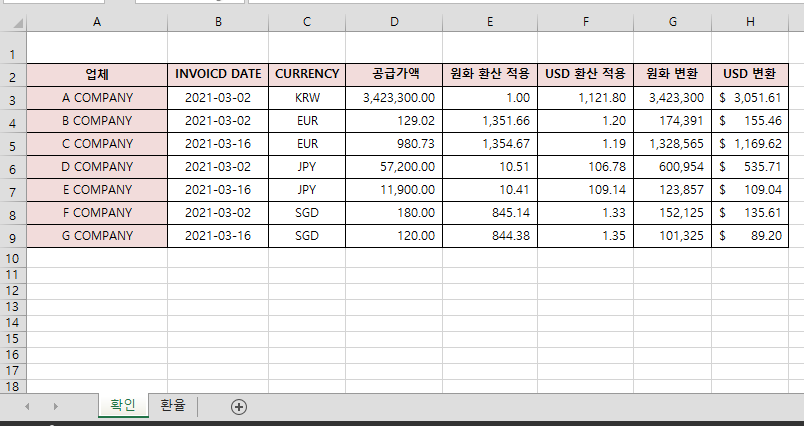Add a new sheet with the plus icon
This screenshot has height=426, width=804.
pyautogui.click(x=238, y=407)
